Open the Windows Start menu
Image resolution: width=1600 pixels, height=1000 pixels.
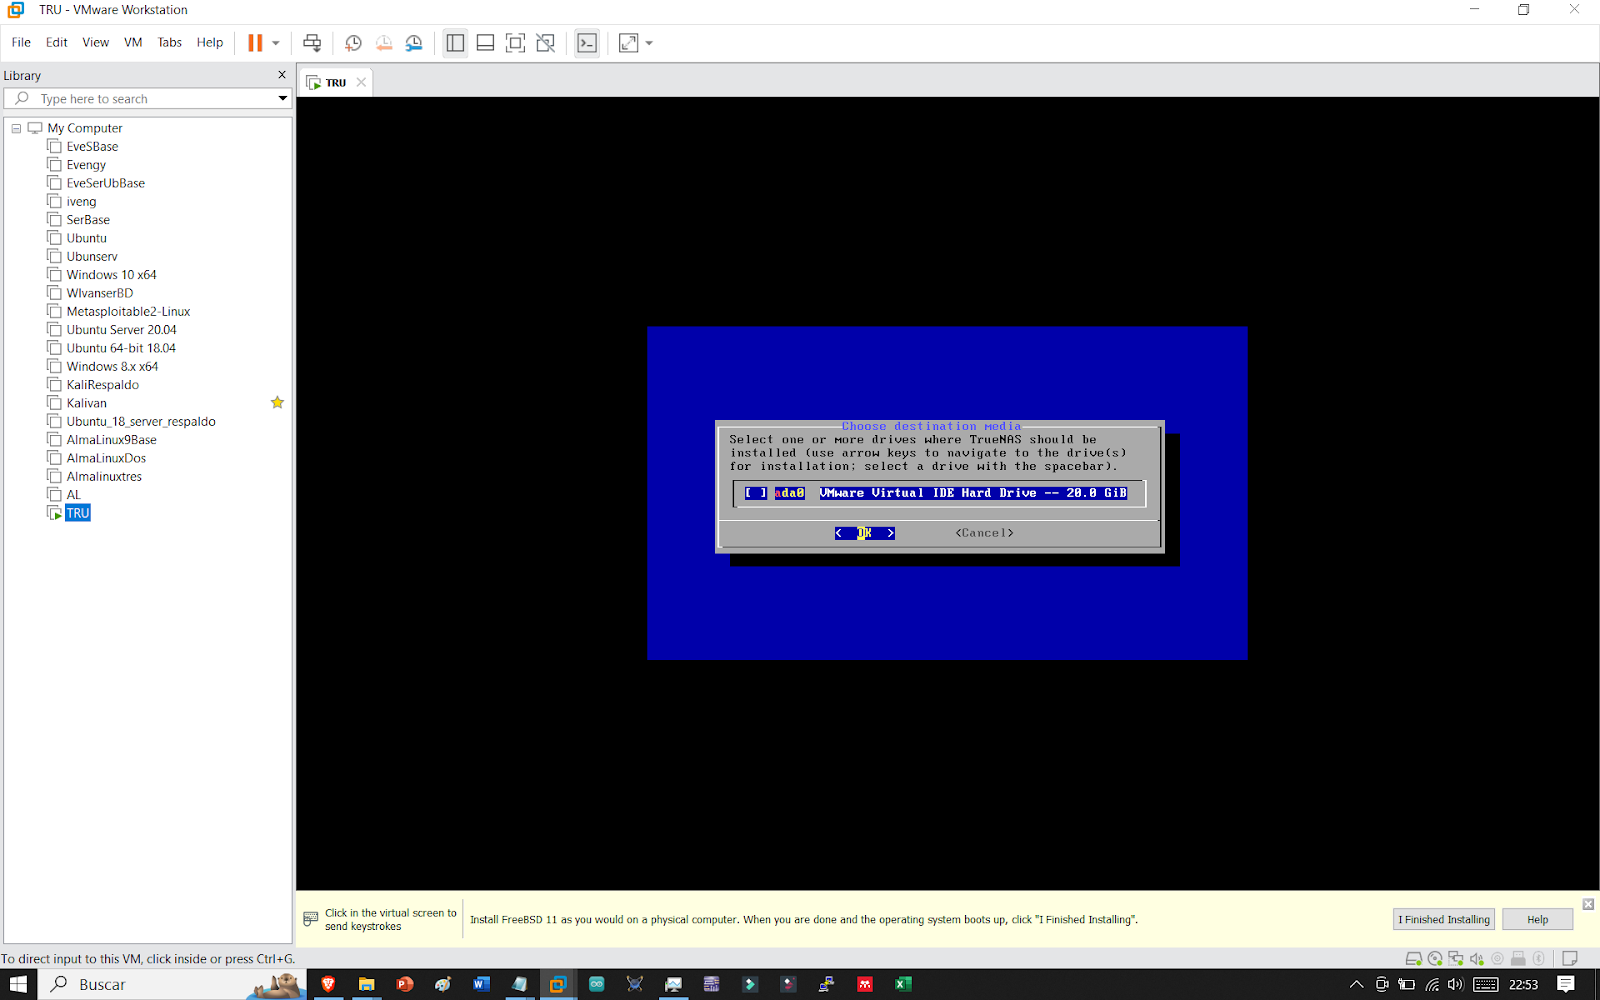18,984
